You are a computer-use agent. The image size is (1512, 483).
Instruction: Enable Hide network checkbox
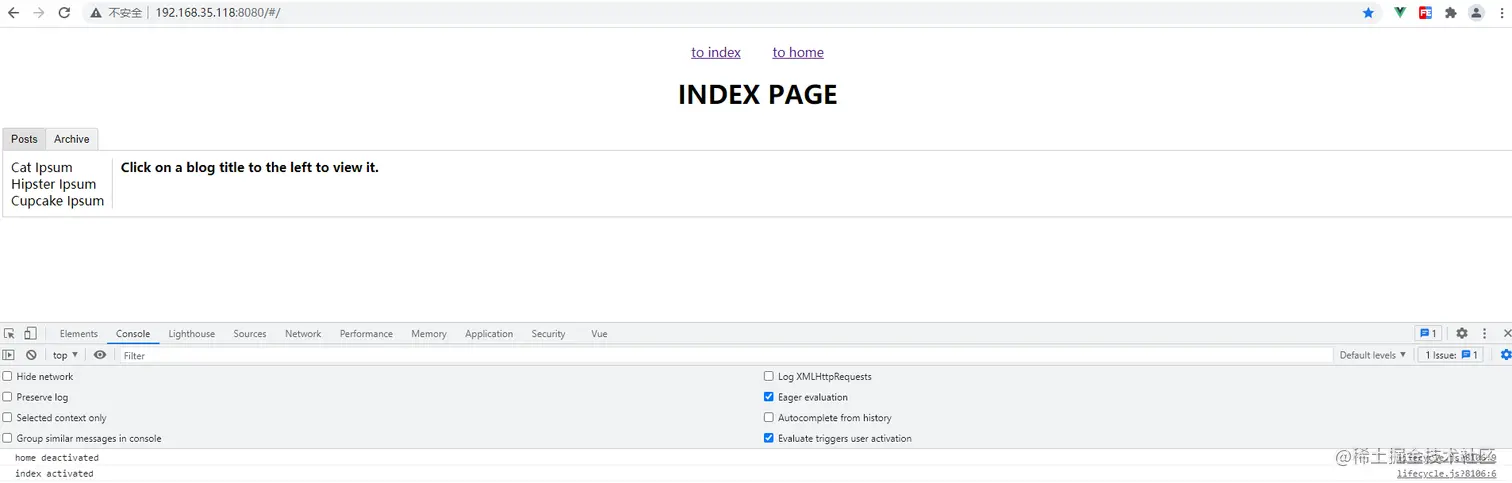pyautogui.click(x=8, y=377)
